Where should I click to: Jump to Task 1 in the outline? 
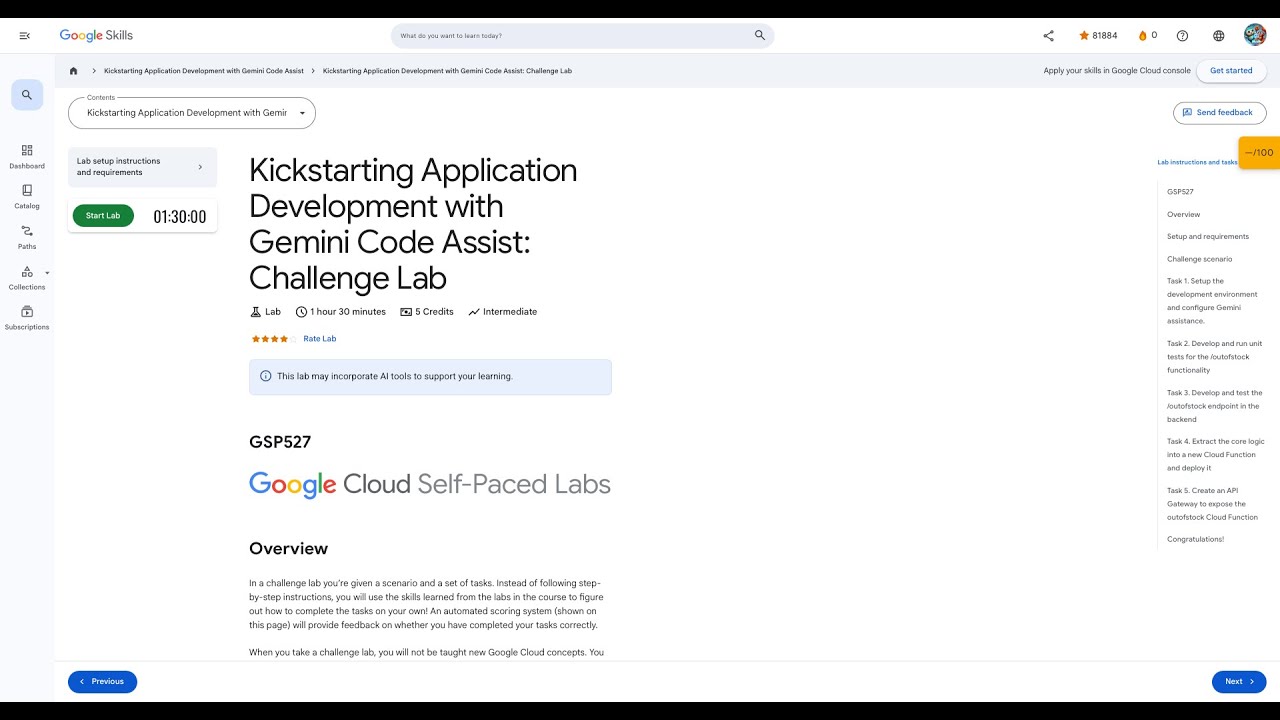pos(1212,301)
